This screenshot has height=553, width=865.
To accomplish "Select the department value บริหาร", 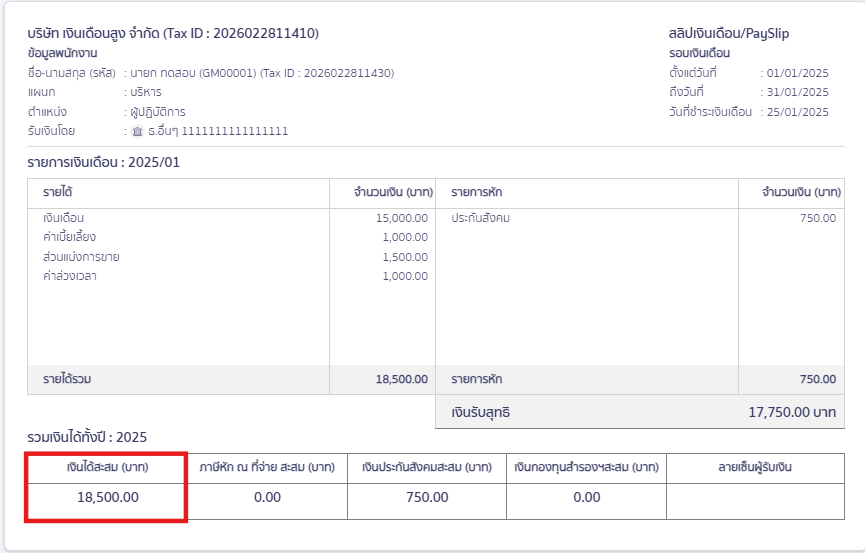I will pos(146,92).
